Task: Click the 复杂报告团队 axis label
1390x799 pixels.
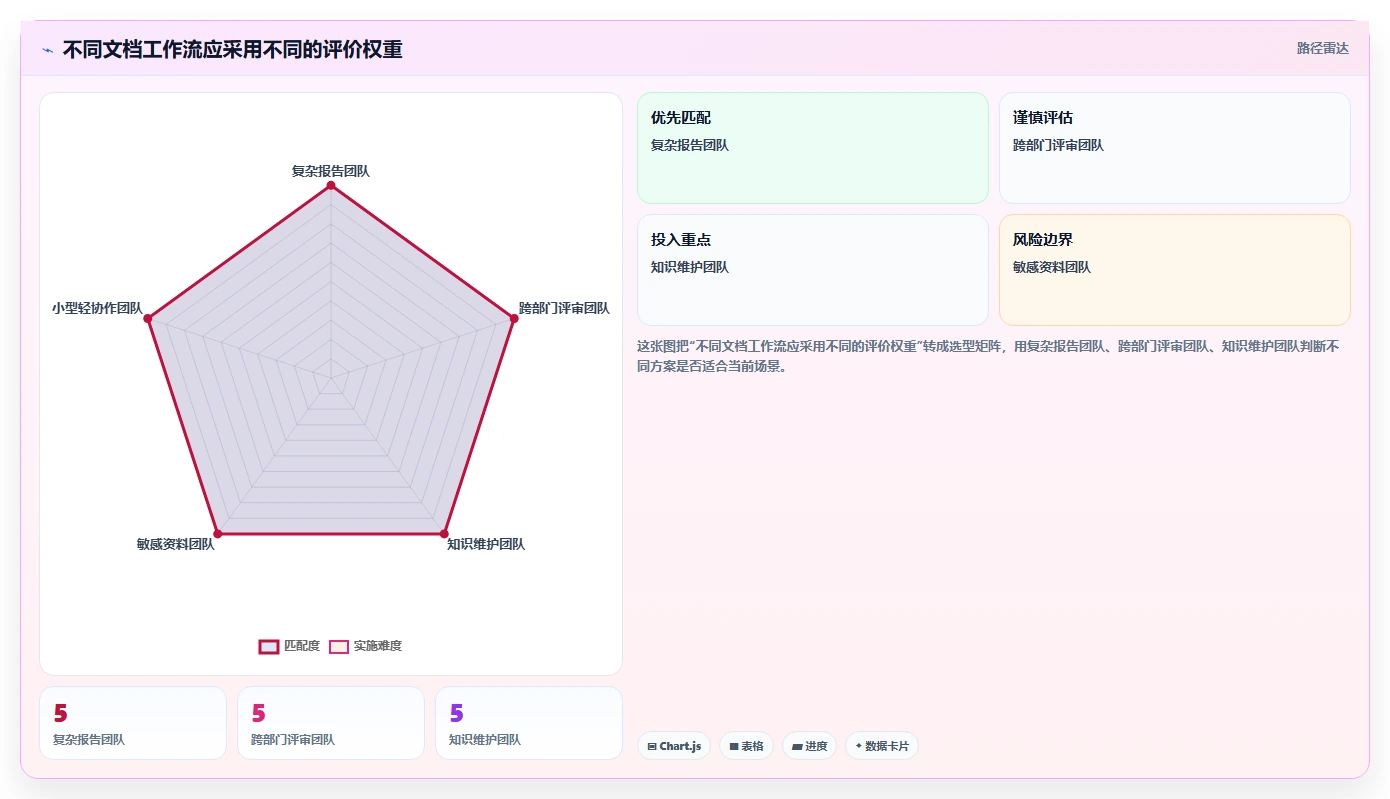Action: click(331, 171)
